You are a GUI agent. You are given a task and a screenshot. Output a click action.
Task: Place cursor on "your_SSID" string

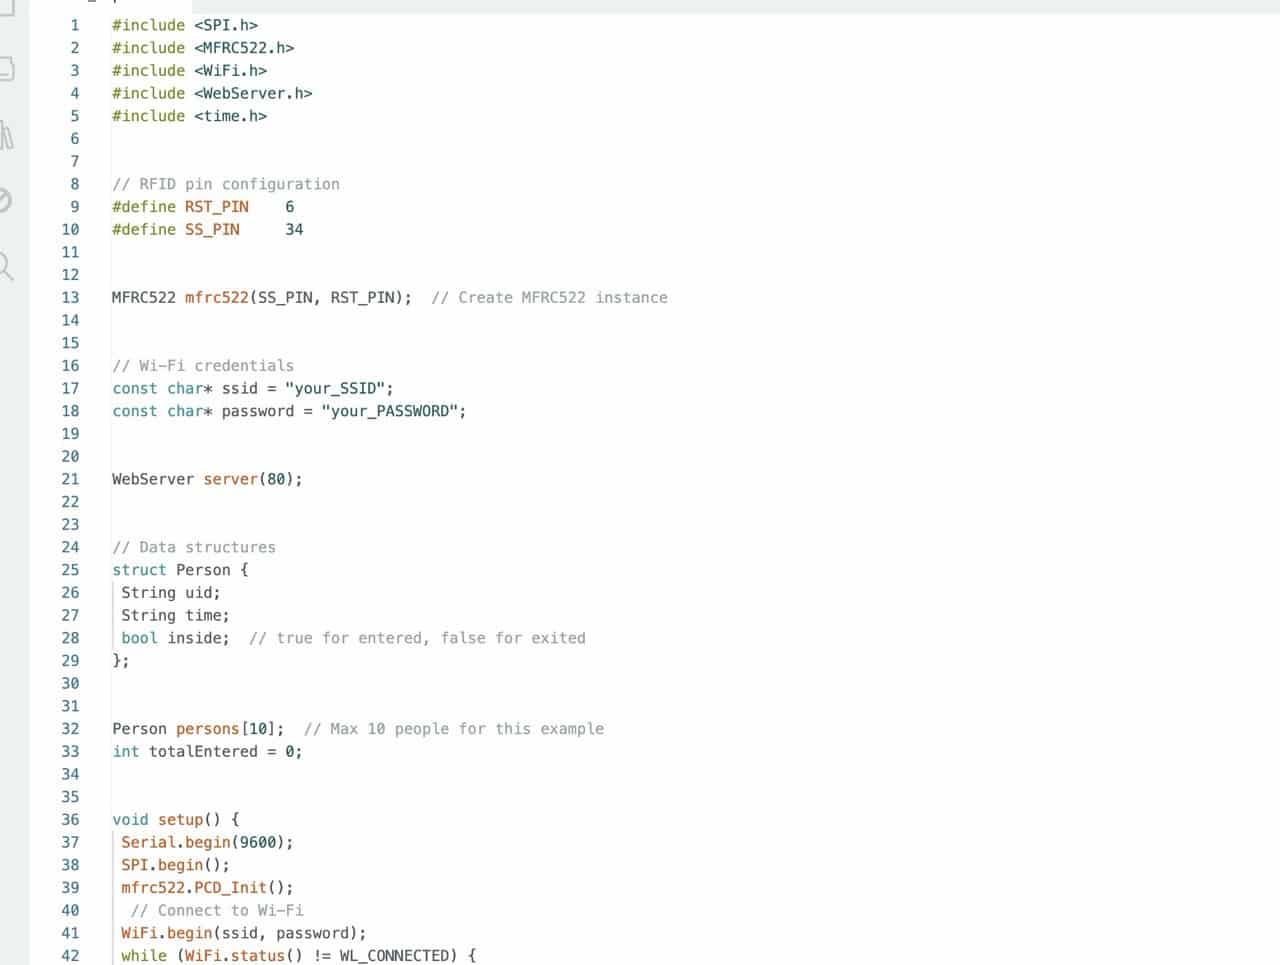click(x=338, y=389)
